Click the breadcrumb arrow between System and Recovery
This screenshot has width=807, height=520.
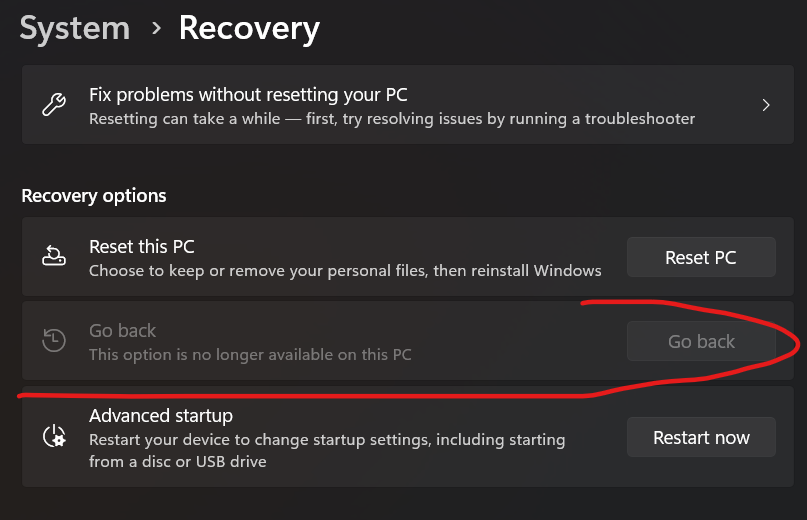coord(156,28)
